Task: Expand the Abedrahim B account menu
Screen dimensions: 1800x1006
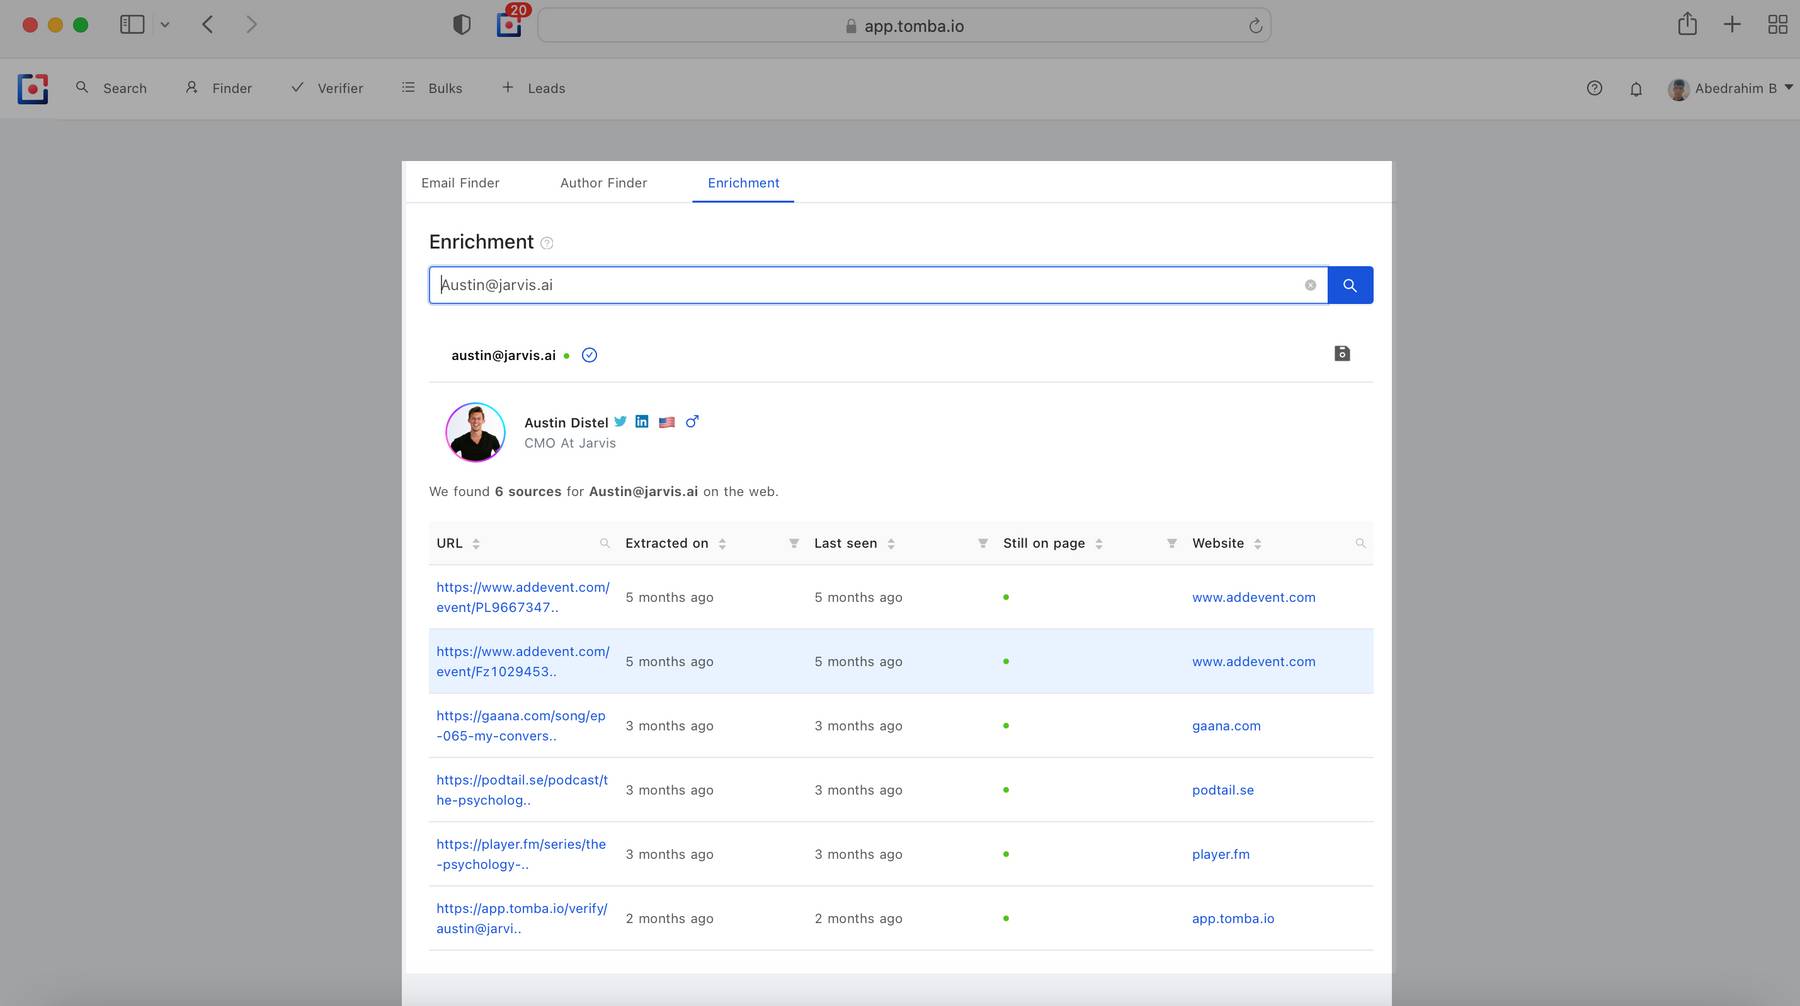Action: point(1730,88)
